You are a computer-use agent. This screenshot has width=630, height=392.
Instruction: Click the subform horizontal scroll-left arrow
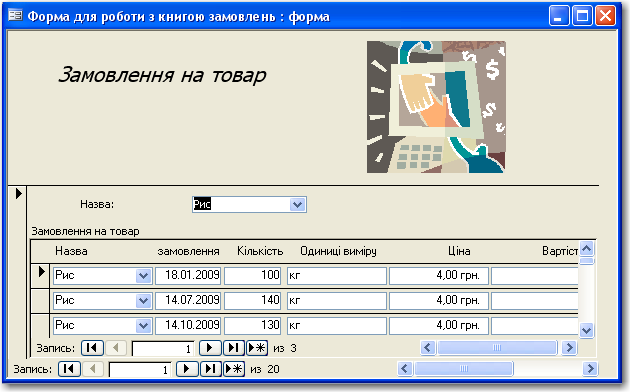[428, 348]
